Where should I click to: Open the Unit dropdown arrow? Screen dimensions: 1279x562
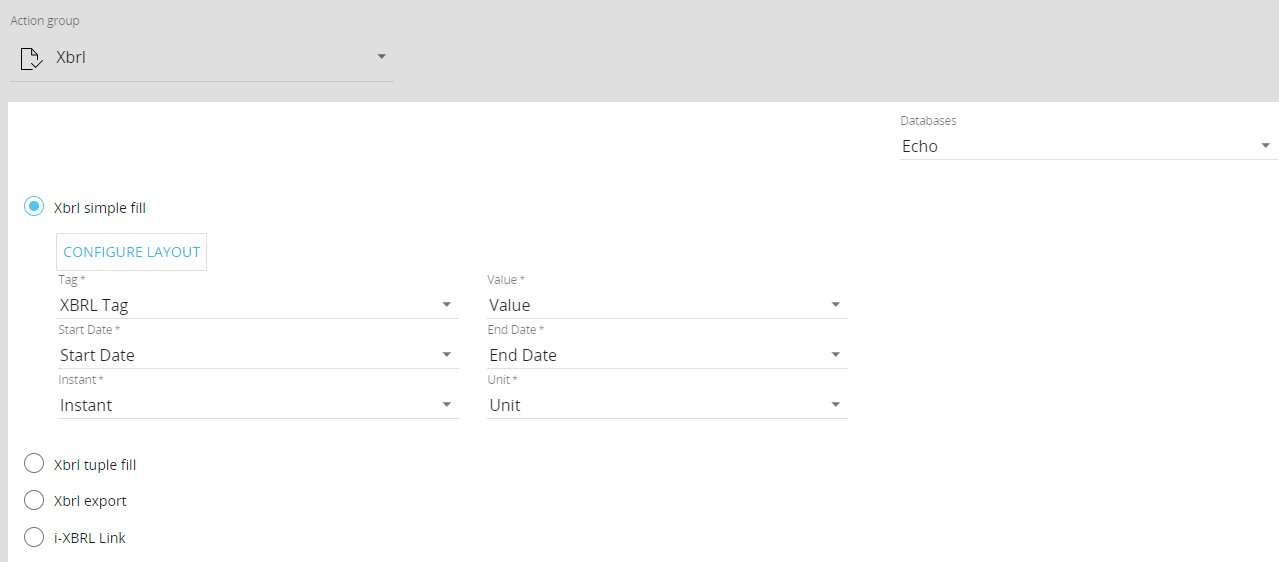point(835,405)
